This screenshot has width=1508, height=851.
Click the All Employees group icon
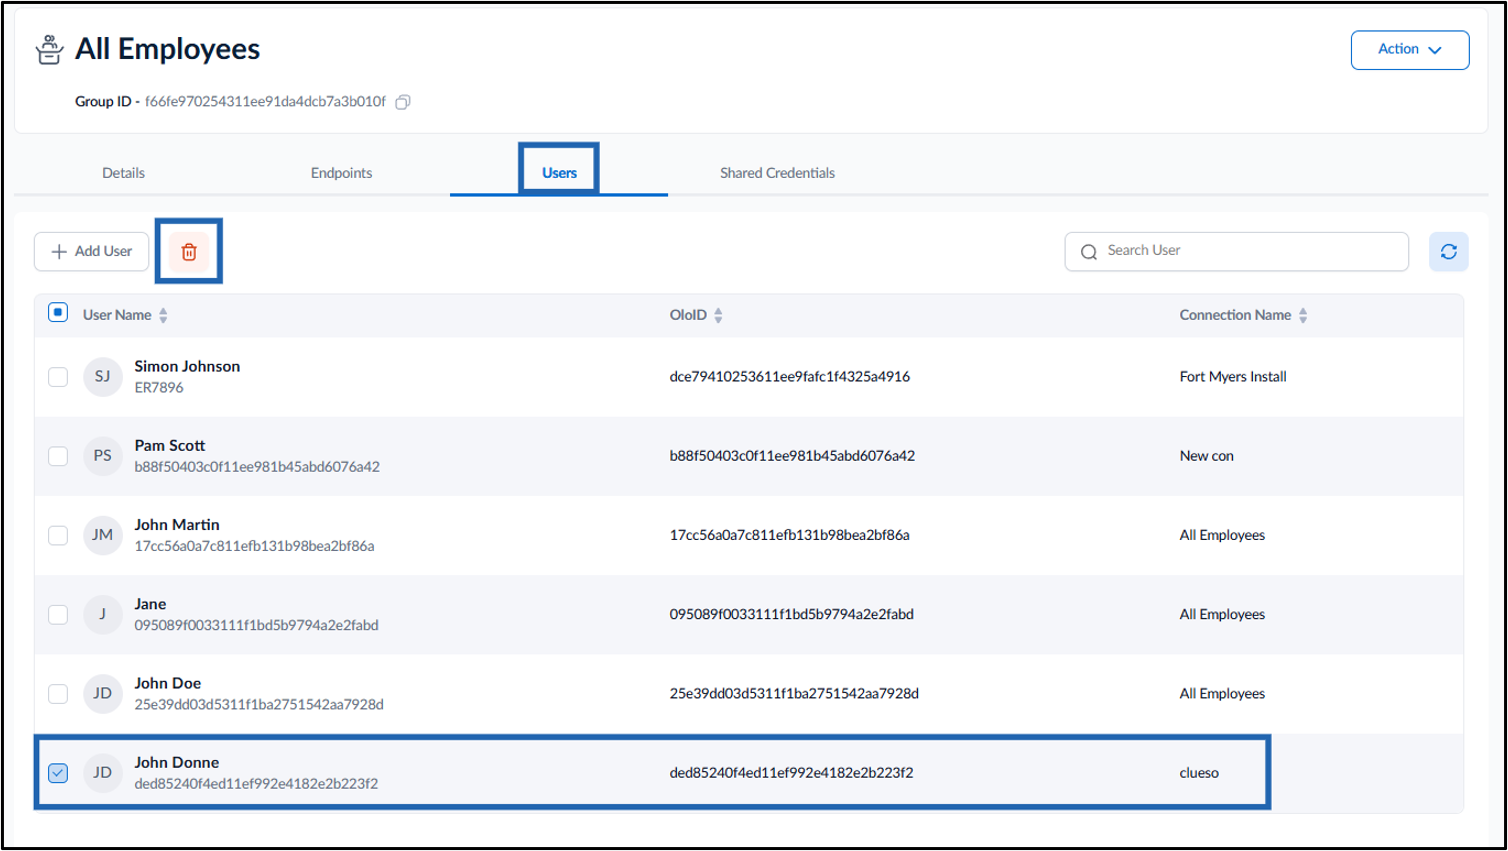(49, 49)
